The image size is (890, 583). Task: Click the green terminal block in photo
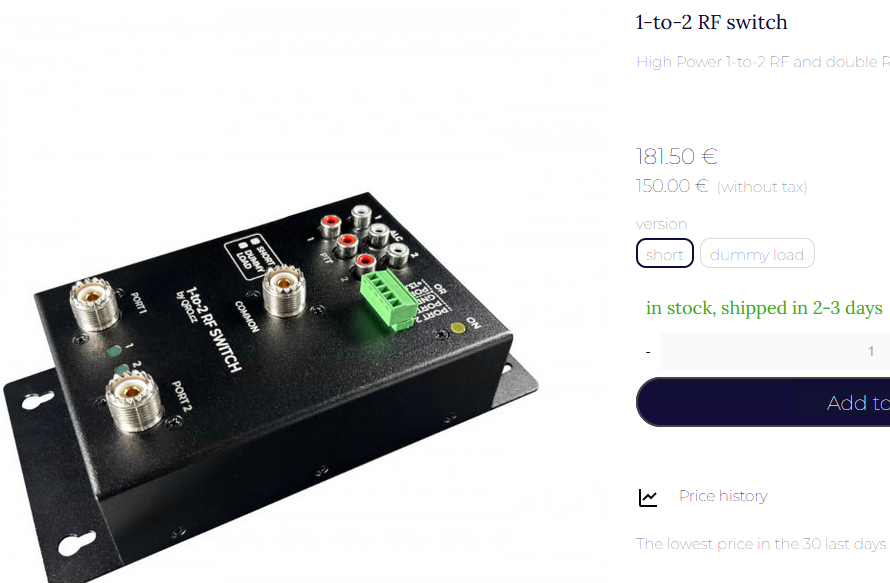coord(389,299)
